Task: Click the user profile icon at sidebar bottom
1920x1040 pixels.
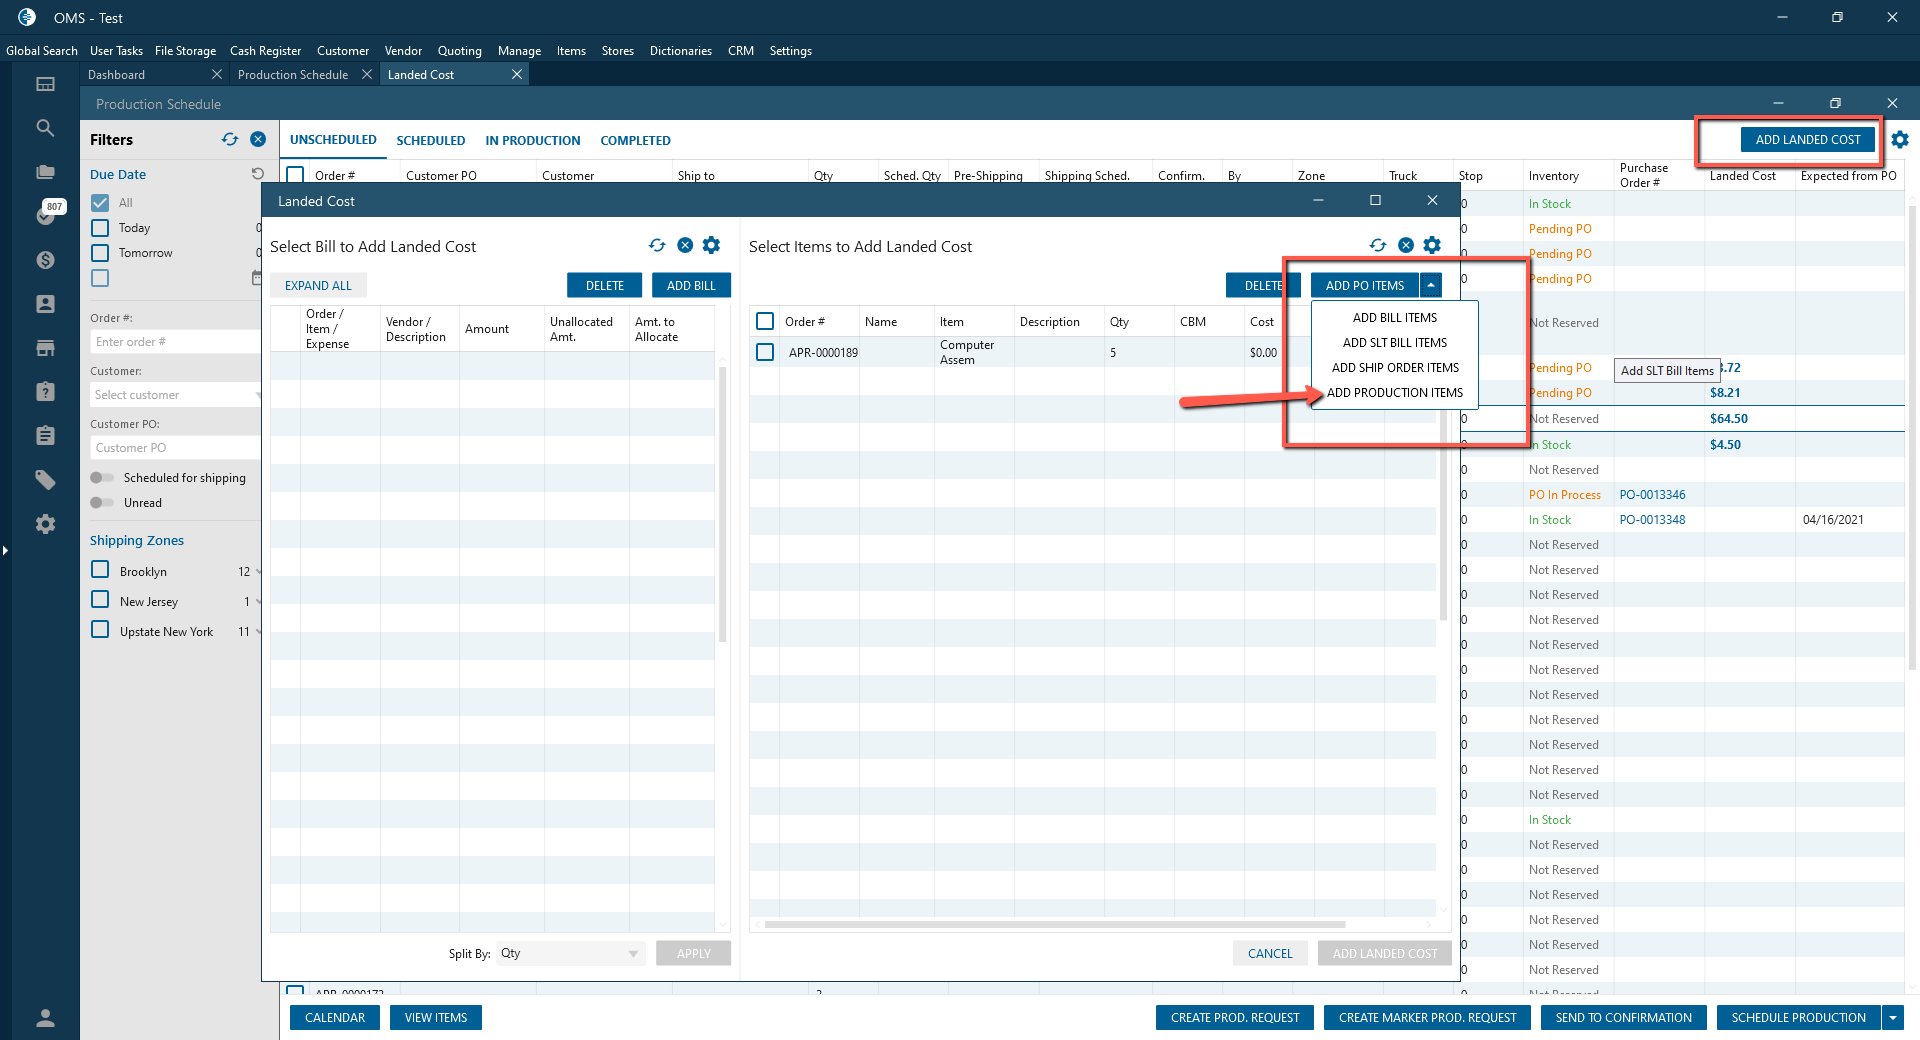Action: (x=45, y=1018)
